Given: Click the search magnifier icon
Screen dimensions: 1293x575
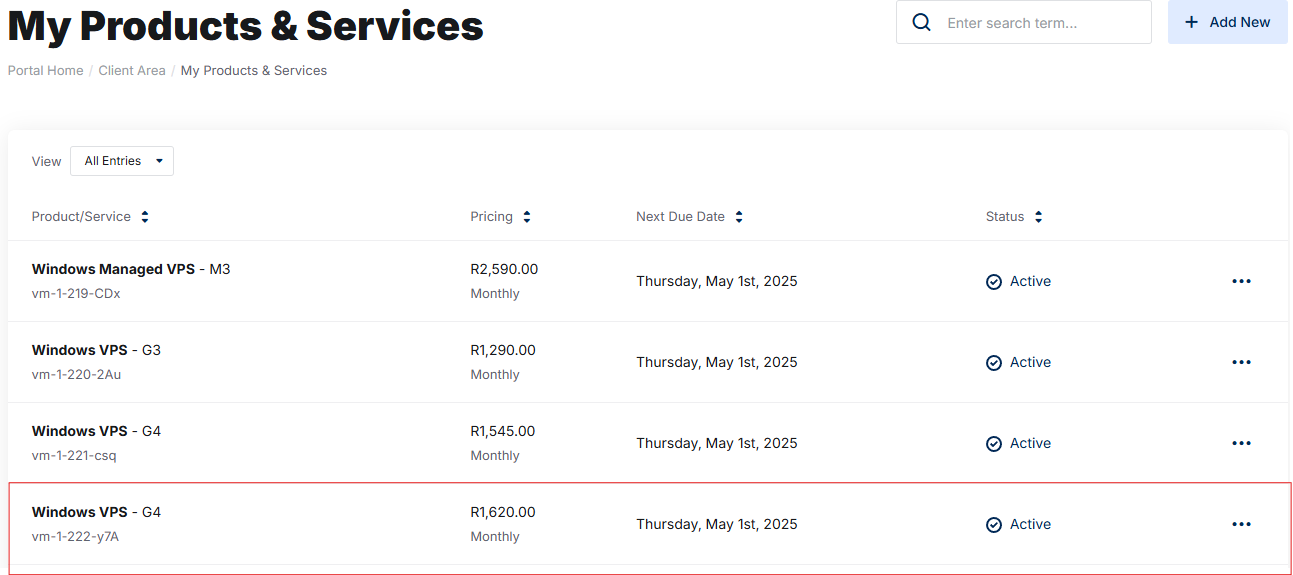Looking at the screenshot, I should [922, 22].
